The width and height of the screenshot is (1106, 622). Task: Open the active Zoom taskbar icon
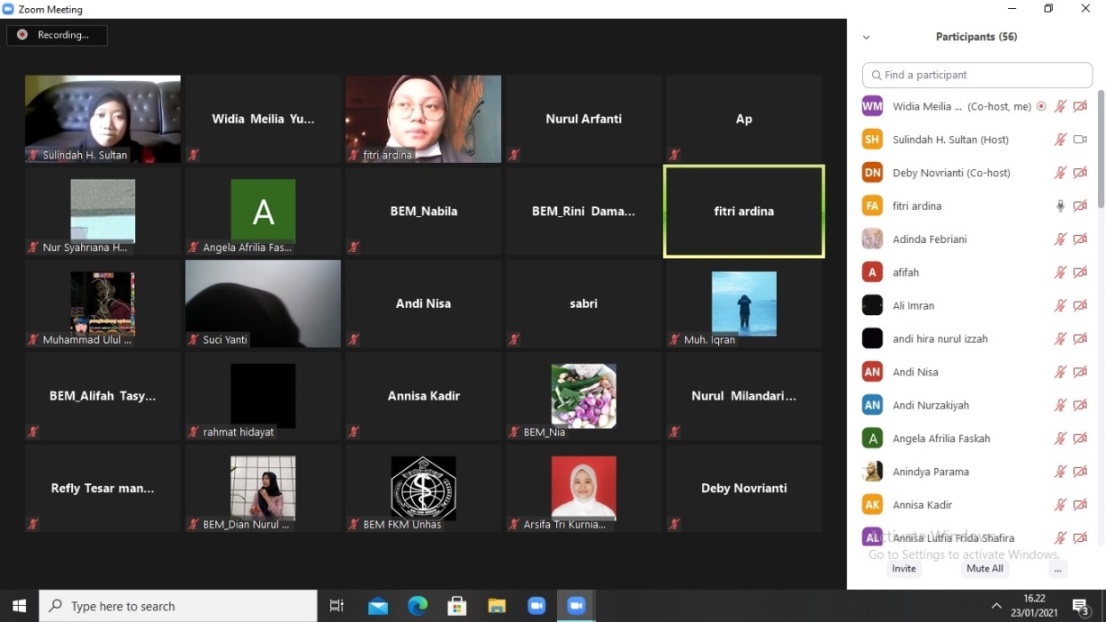coord(576,606)
